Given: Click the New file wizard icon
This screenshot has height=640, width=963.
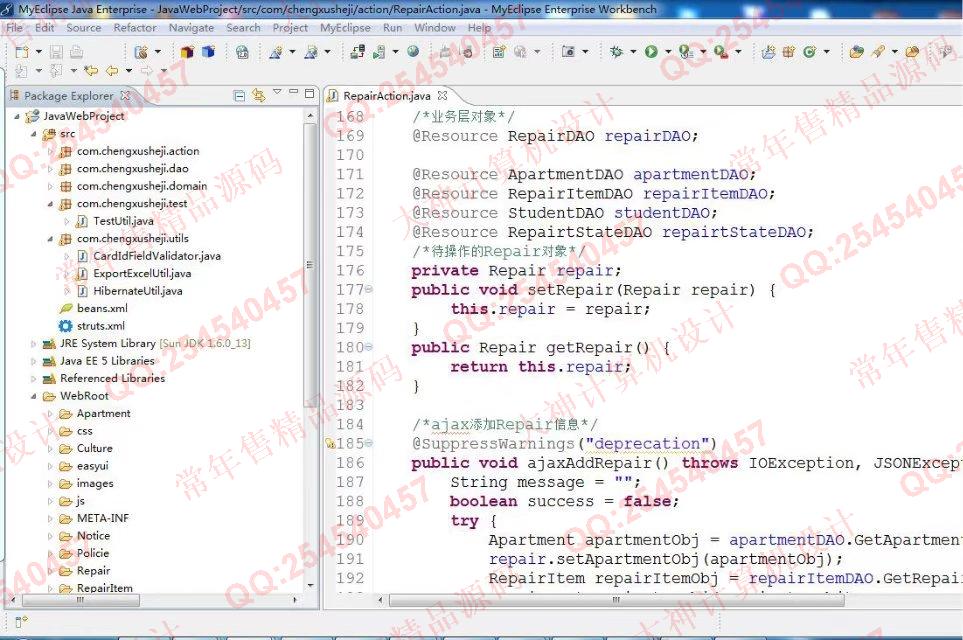Looking at the screenshot, I should pyautogui.click(x=22, y=52).
